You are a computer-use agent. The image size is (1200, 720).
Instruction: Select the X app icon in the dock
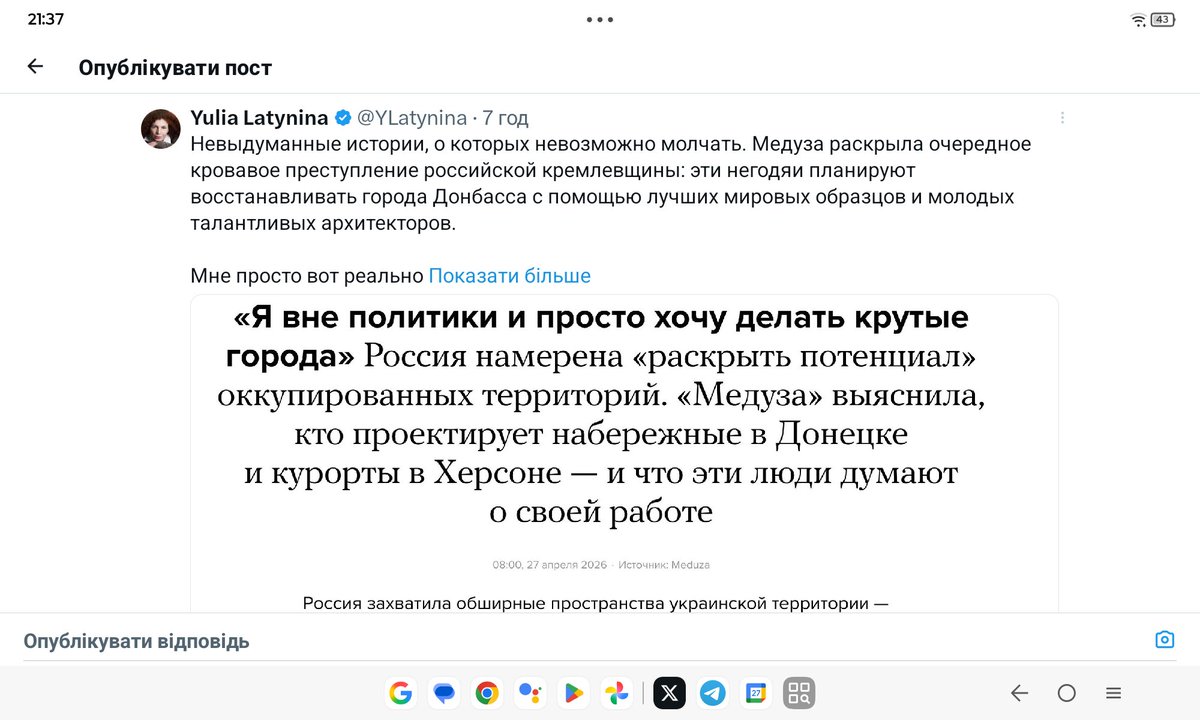point(669,693)
